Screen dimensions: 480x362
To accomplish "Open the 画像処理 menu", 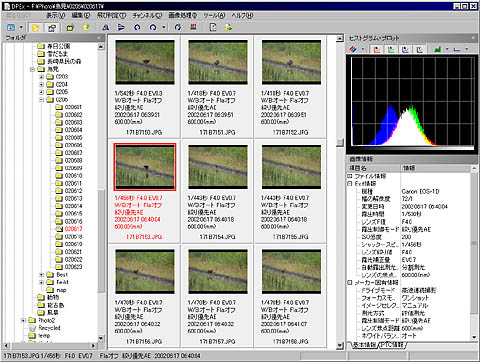I will (183, 15).
